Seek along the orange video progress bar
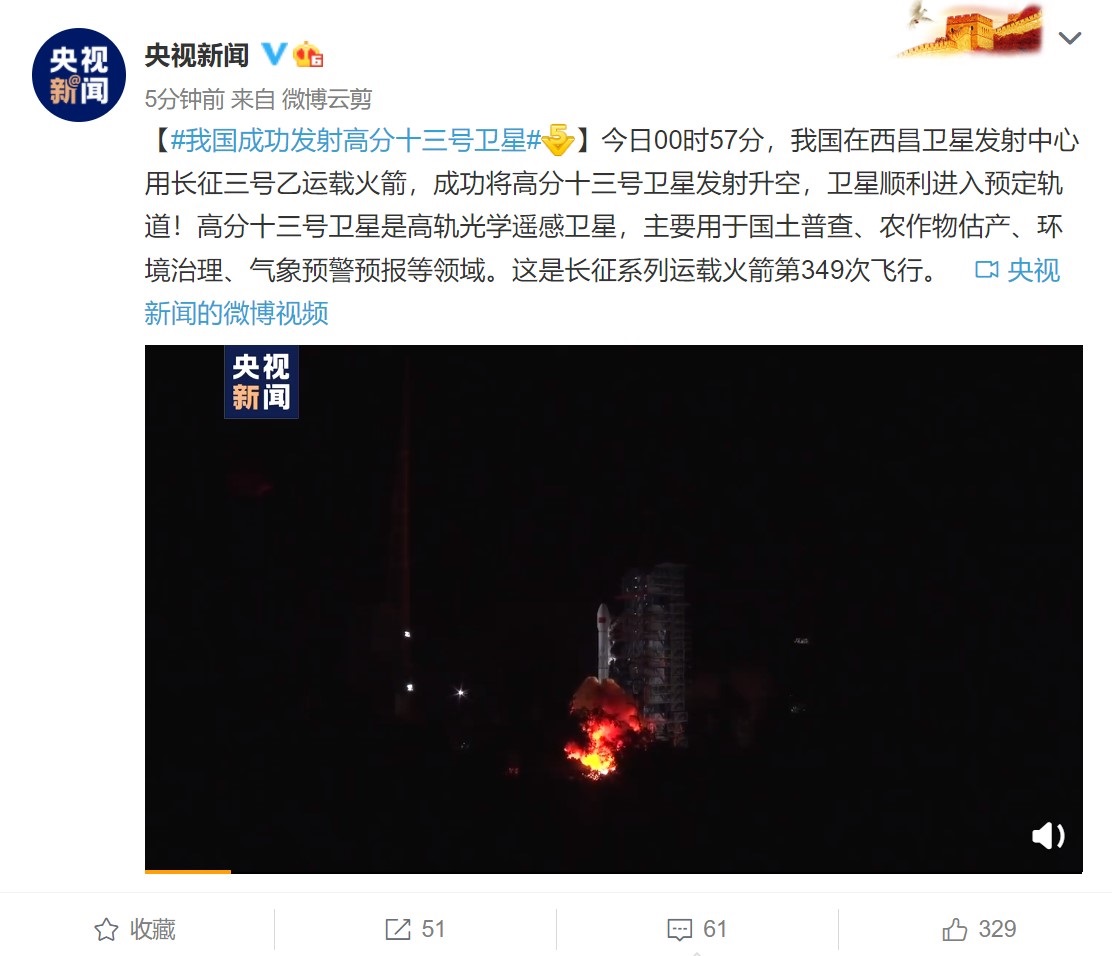Screen dimensions: 1112x956 pos(613,871)
